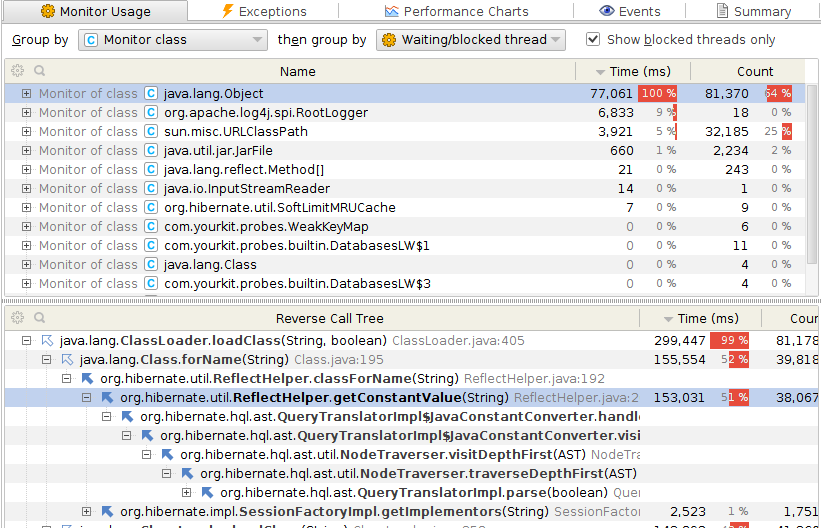Click the gear icon in the Reverse Call Tree header
The image size is (821, 528).
pyautogui.click(x=16, y=318)
